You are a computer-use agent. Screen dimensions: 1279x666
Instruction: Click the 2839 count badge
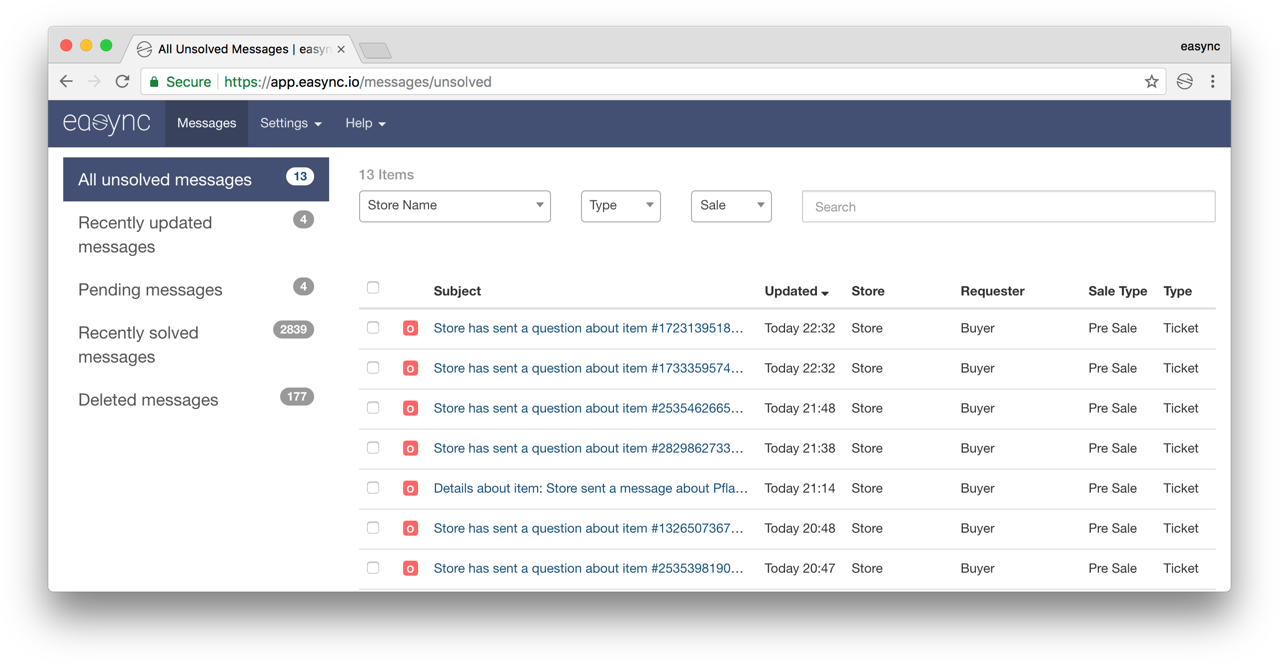293,330
